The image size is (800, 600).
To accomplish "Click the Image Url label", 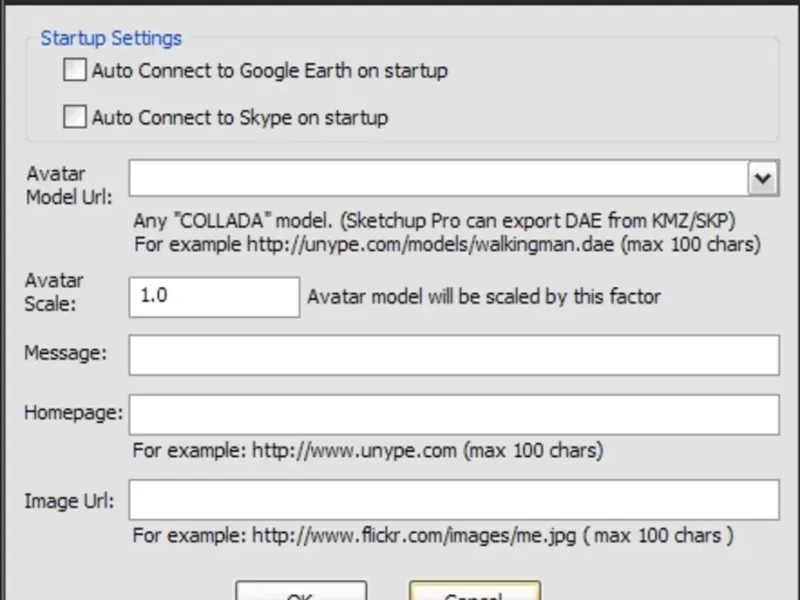I will pyautogui.click(x=69, y=499).
